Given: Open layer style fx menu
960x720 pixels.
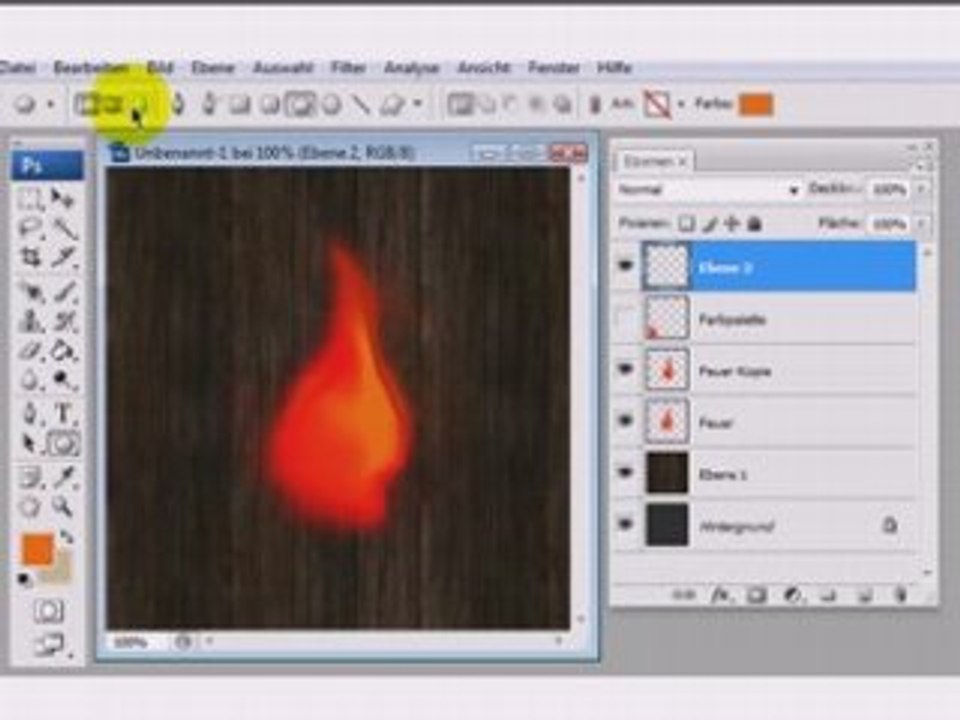Looking at the screenshot, I should 721,594.
